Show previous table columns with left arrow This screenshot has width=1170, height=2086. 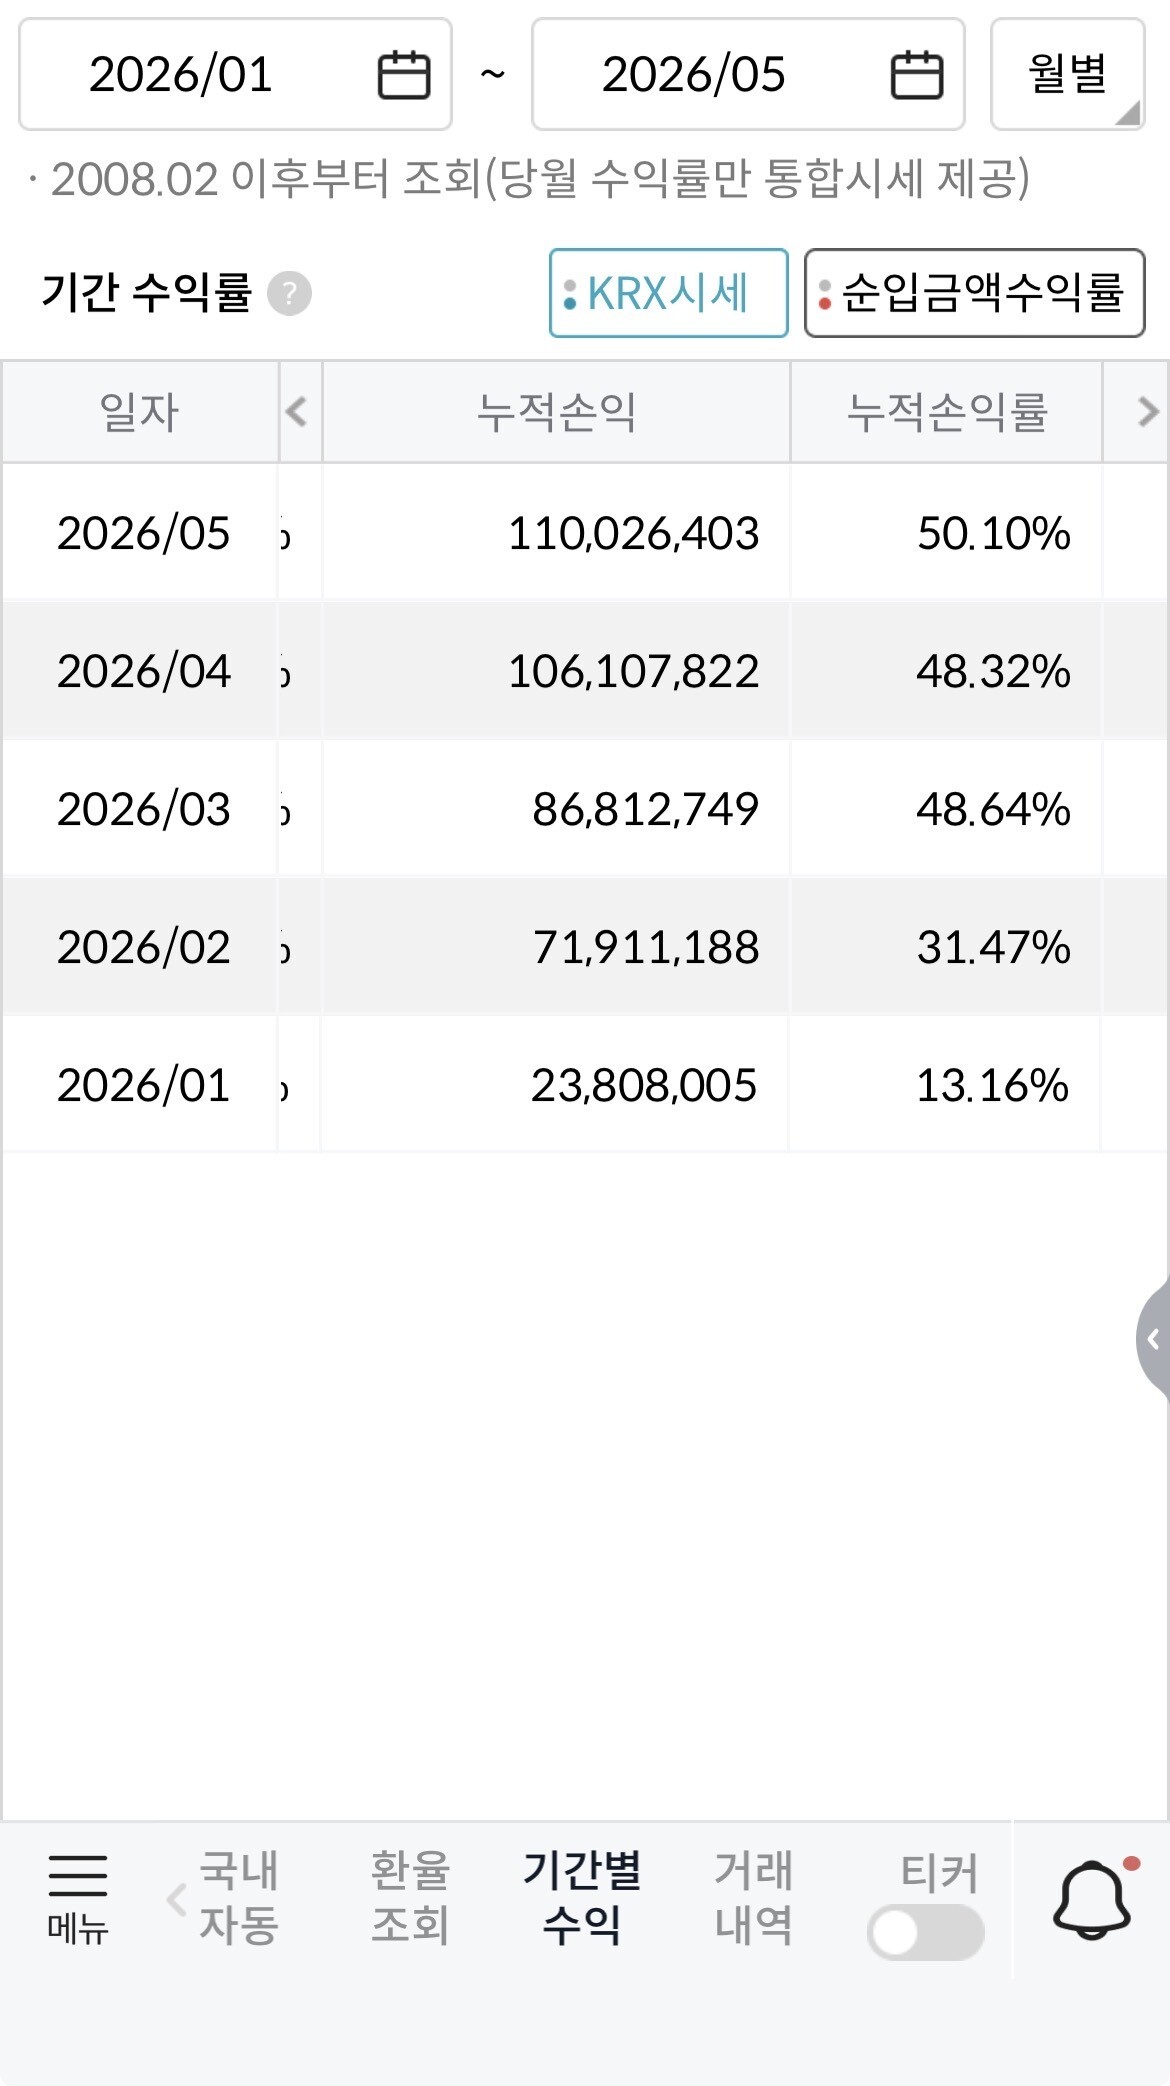pyautogui.click(x=297, y=411)
